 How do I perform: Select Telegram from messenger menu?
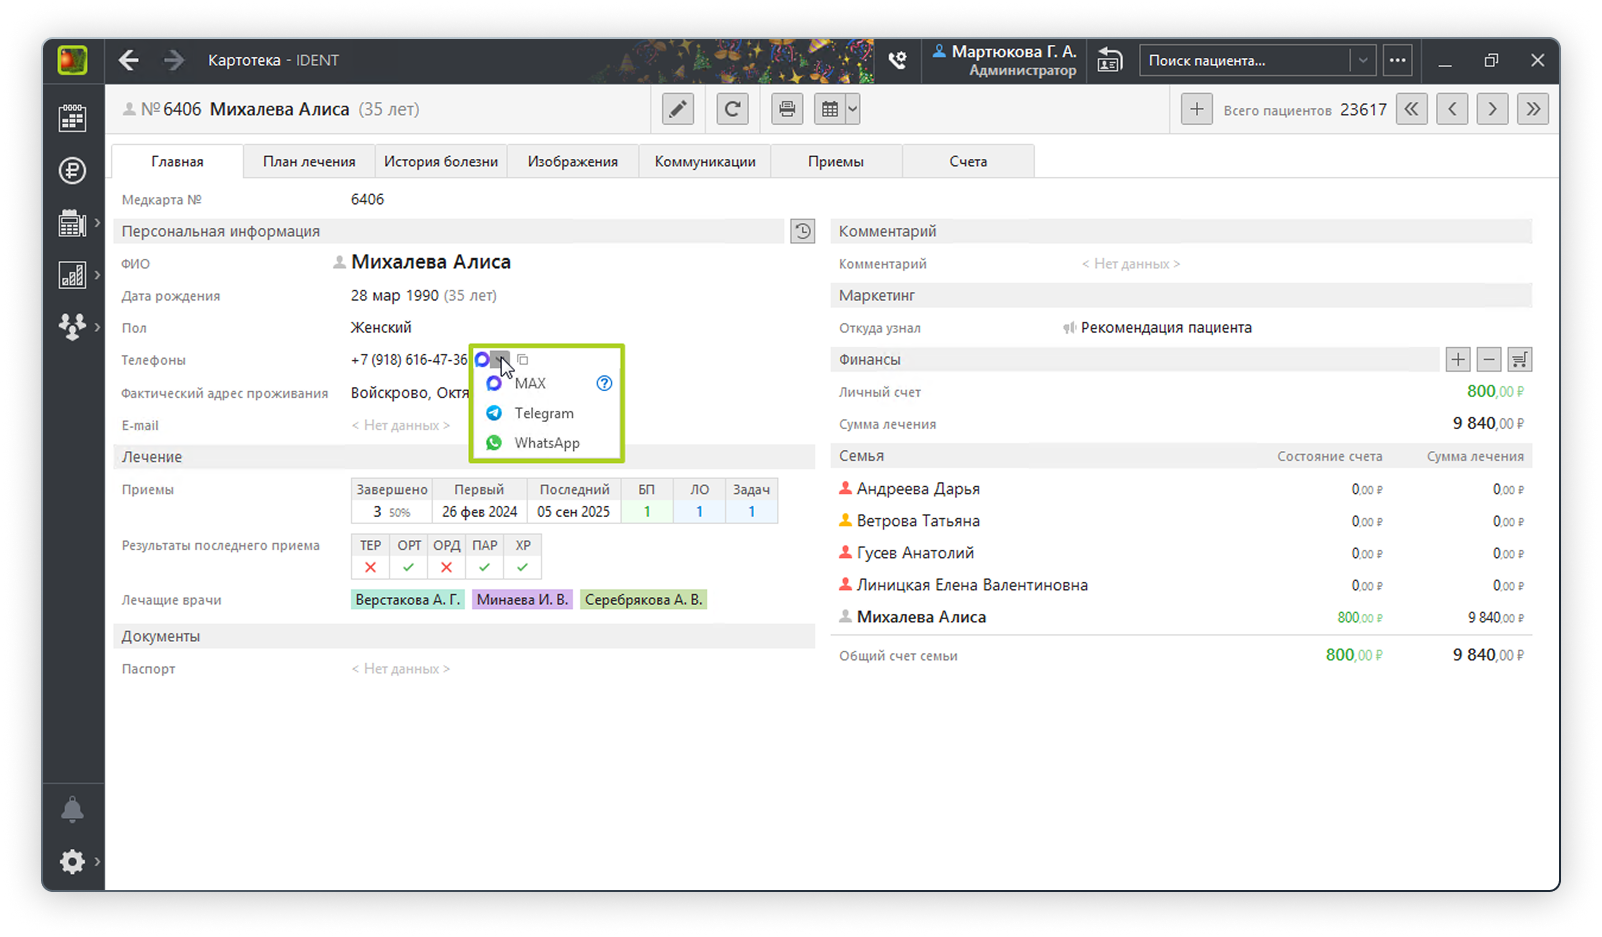[543, 413]
